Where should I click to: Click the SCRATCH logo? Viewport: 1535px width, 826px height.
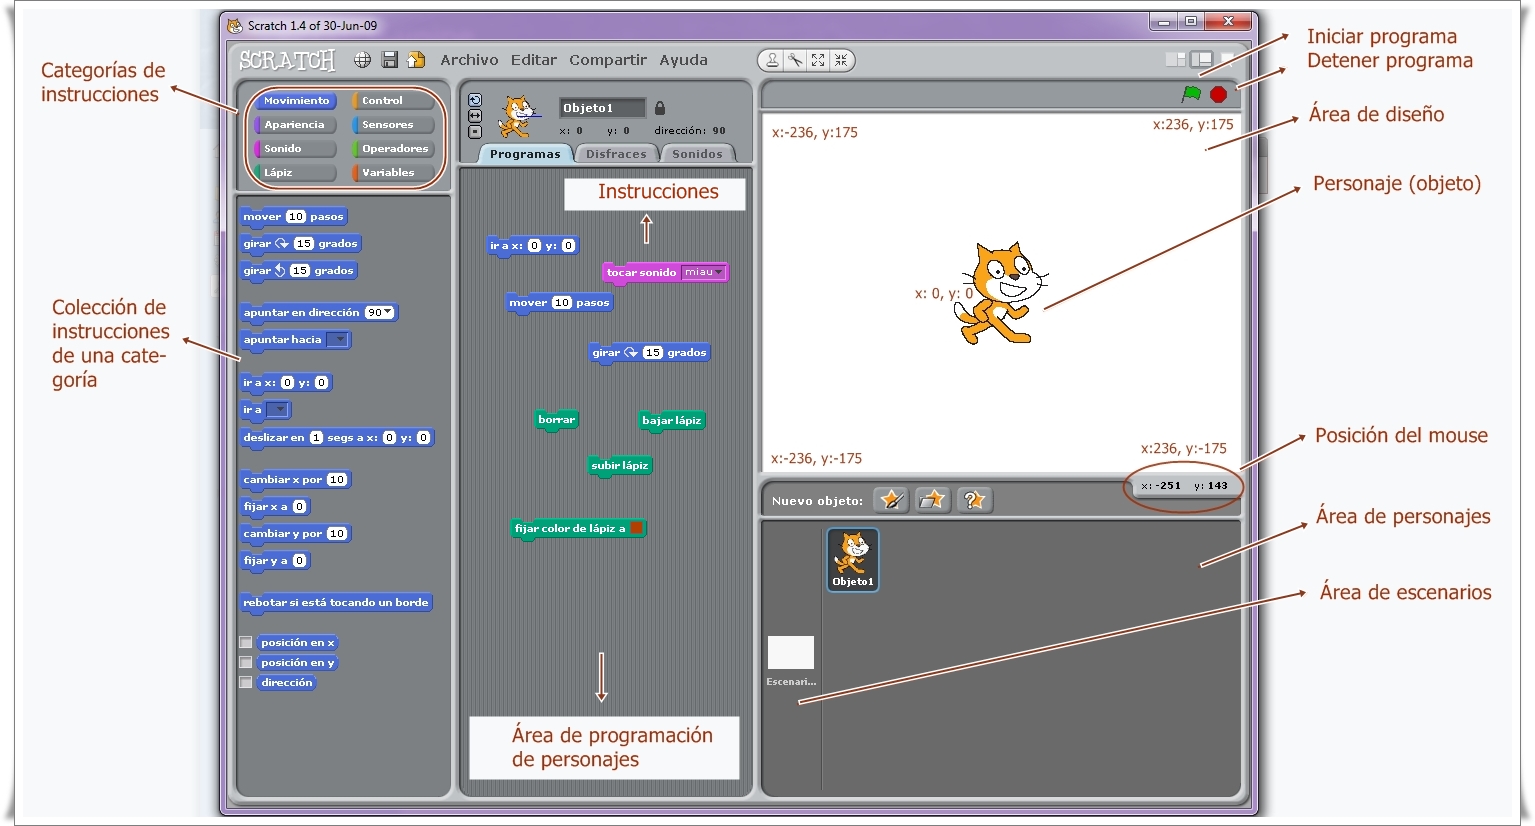287,61
